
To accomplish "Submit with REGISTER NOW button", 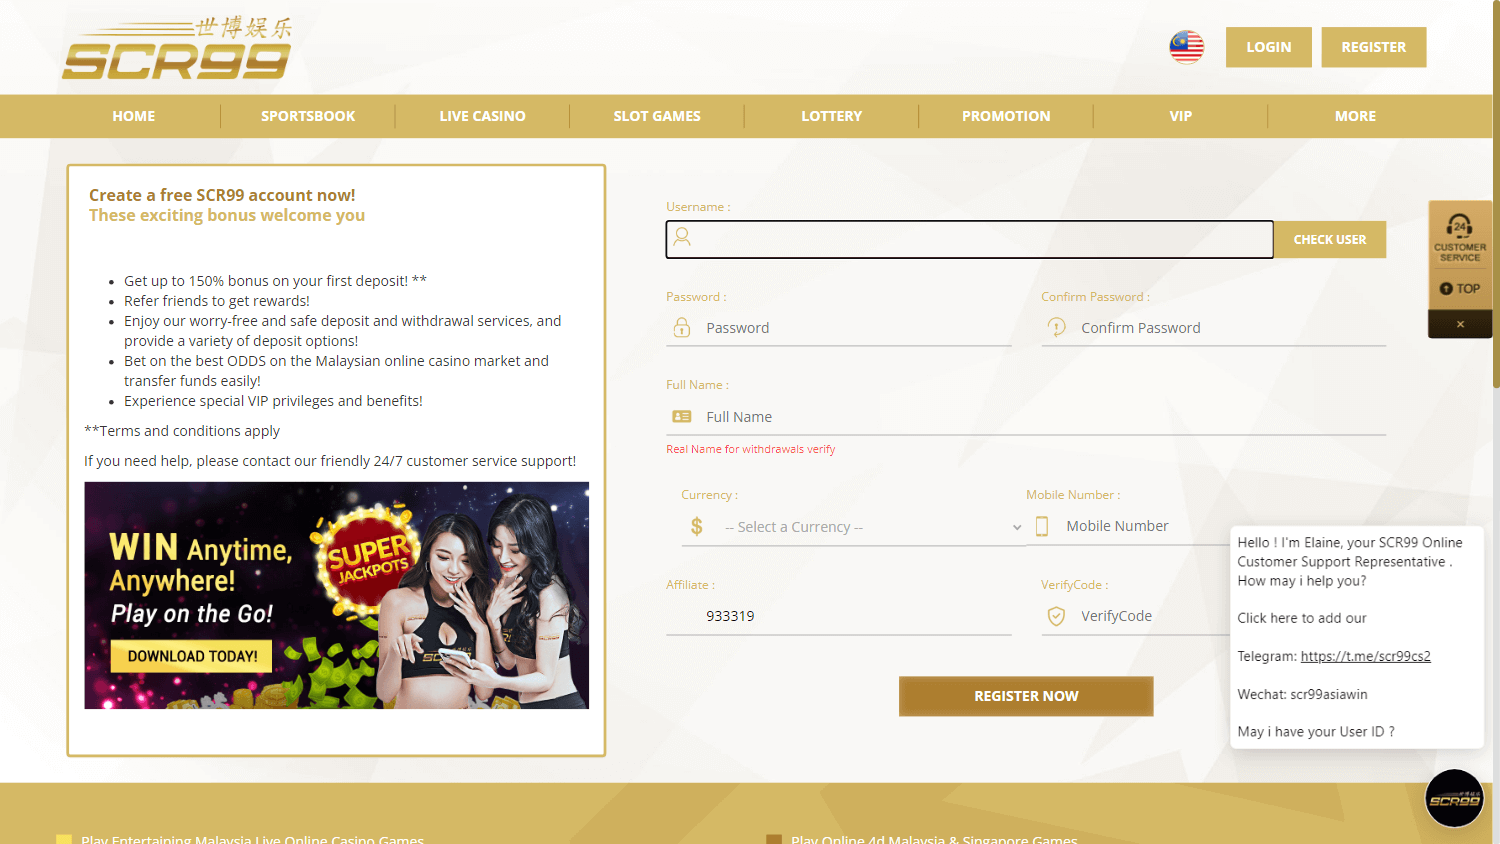I will coord(1026,696).
